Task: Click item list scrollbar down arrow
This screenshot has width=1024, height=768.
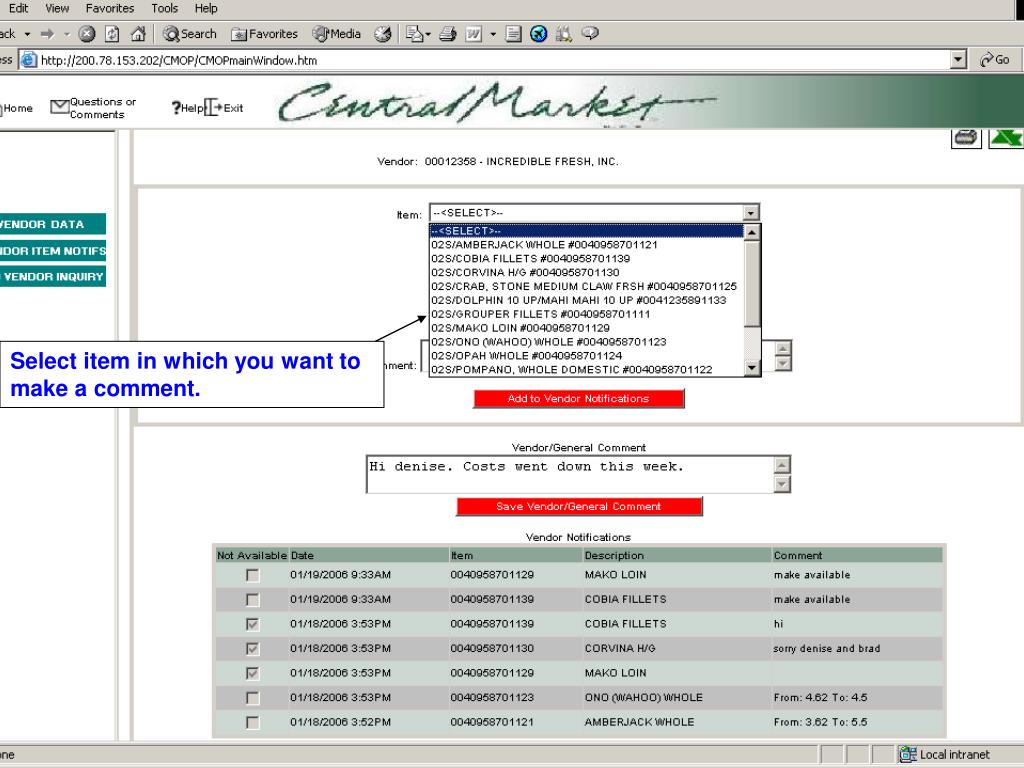Action: coord(752,368)
